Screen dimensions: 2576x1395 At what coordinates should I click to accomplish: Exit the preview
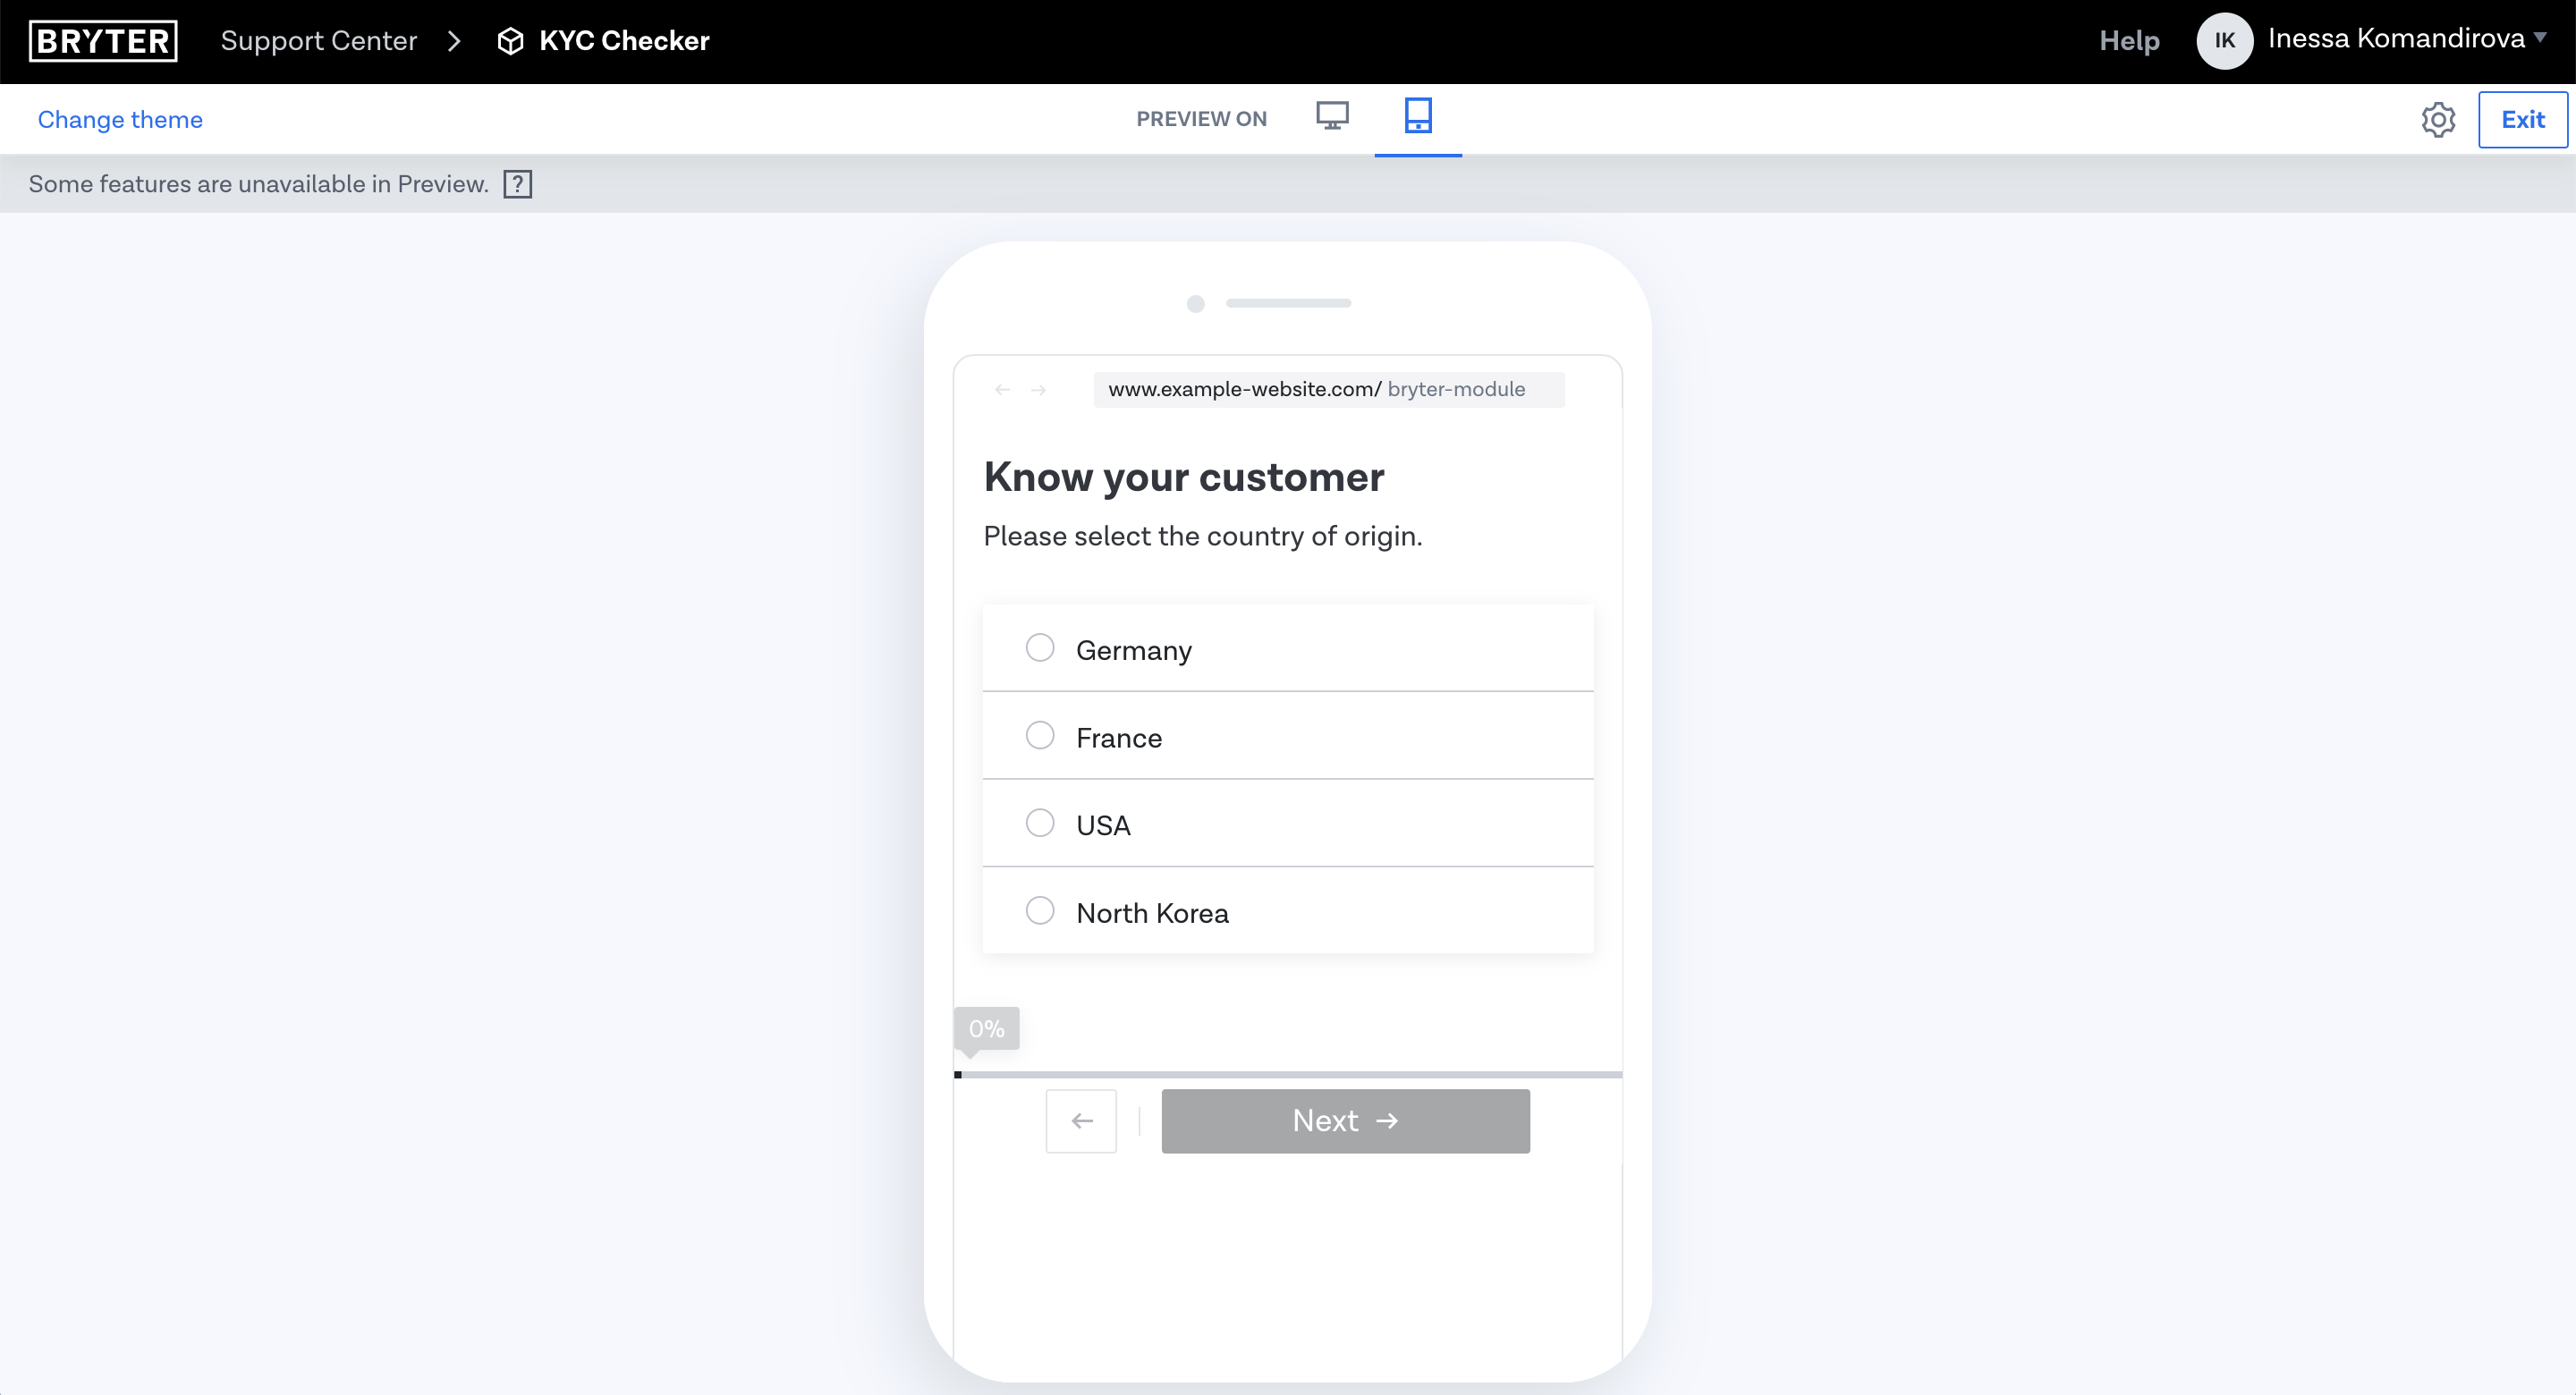[2522, 120]
